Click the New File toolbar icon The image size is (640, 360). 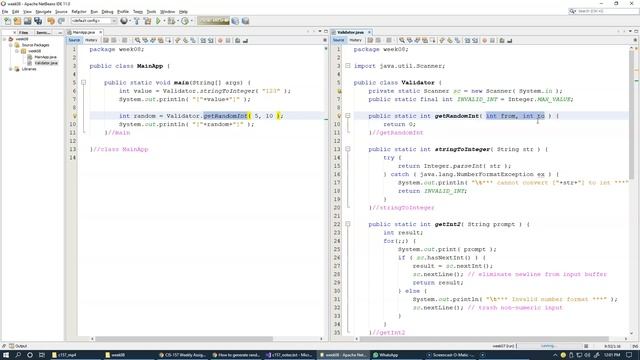[x=7, y=21]
